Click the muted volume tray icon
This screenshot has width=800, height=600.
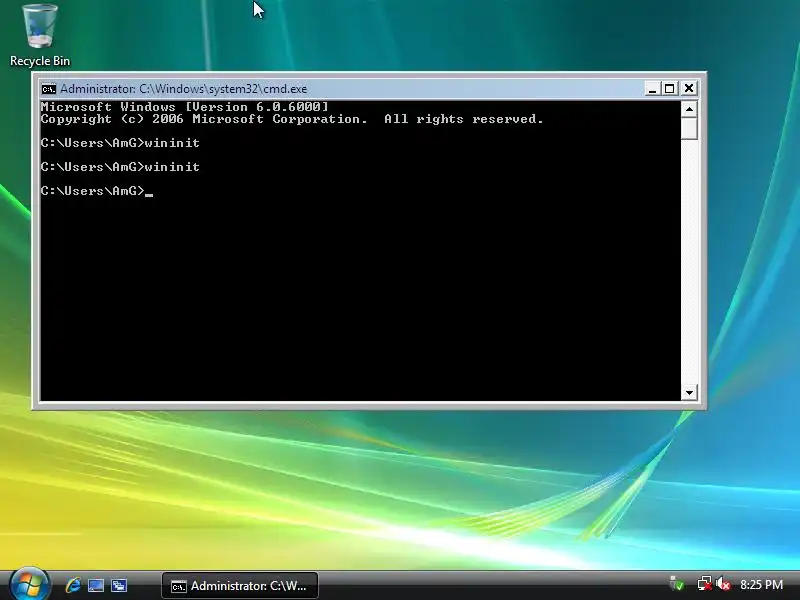pyautogui.click(x=723, y=584)
